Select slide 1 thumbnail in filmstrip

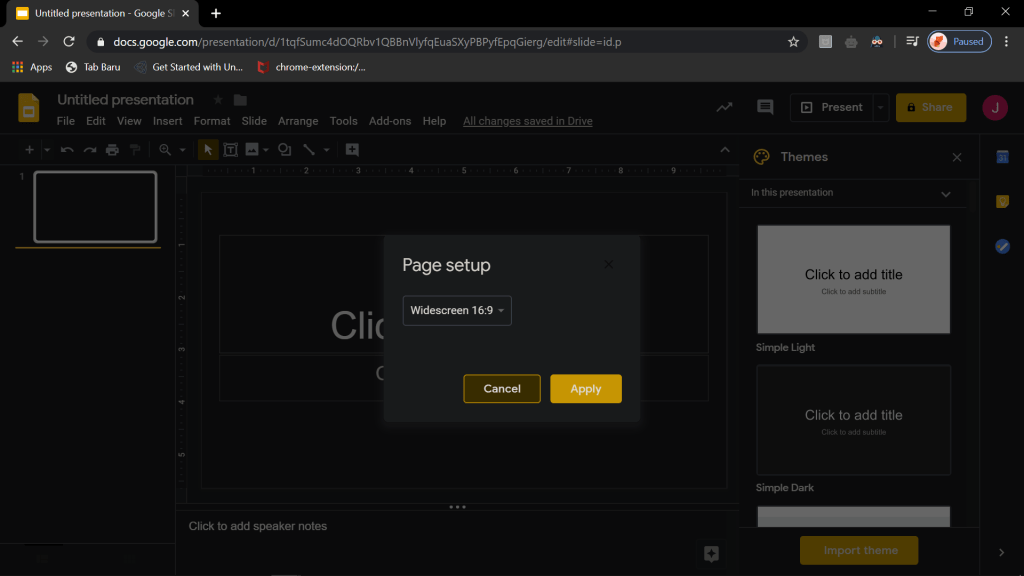(x=96, y=207)
